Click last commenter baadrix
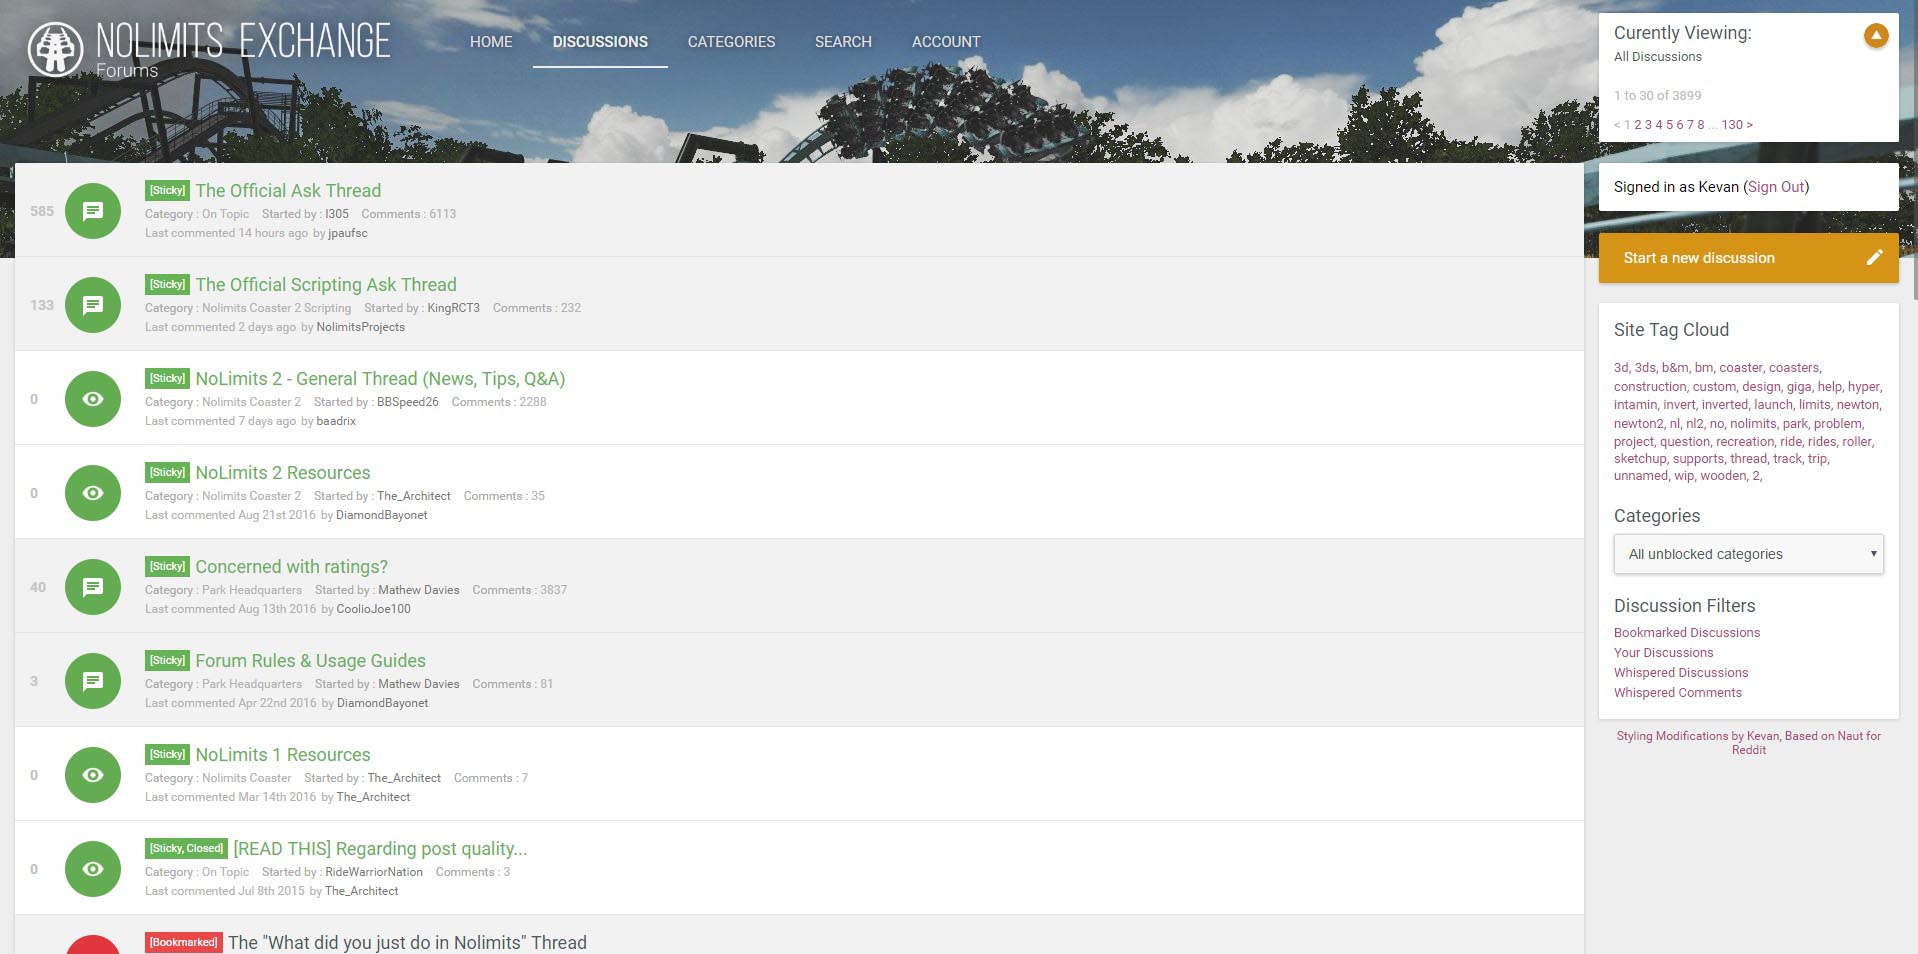This screenshot has height=954, width=1918. (x=336, y=421)
